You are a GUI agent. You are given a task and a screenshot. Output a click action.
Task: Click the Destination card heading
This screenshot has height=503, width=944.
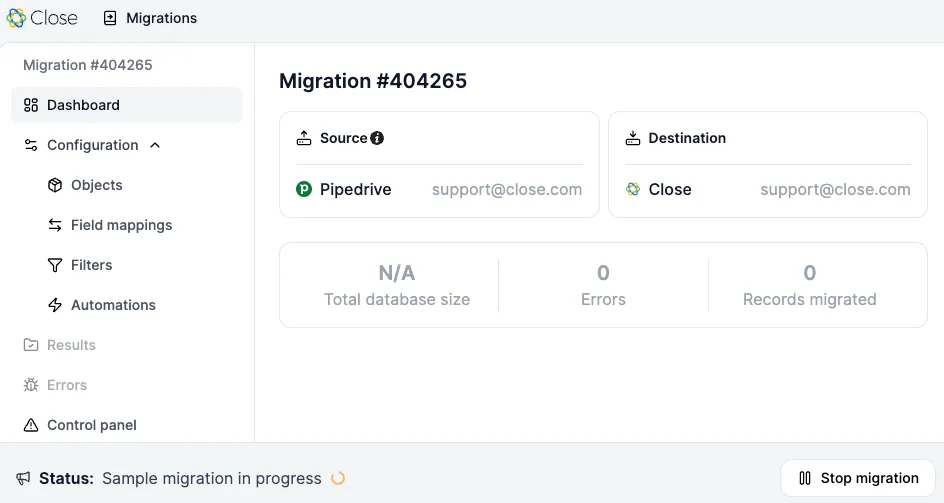[x=687, y=138]
